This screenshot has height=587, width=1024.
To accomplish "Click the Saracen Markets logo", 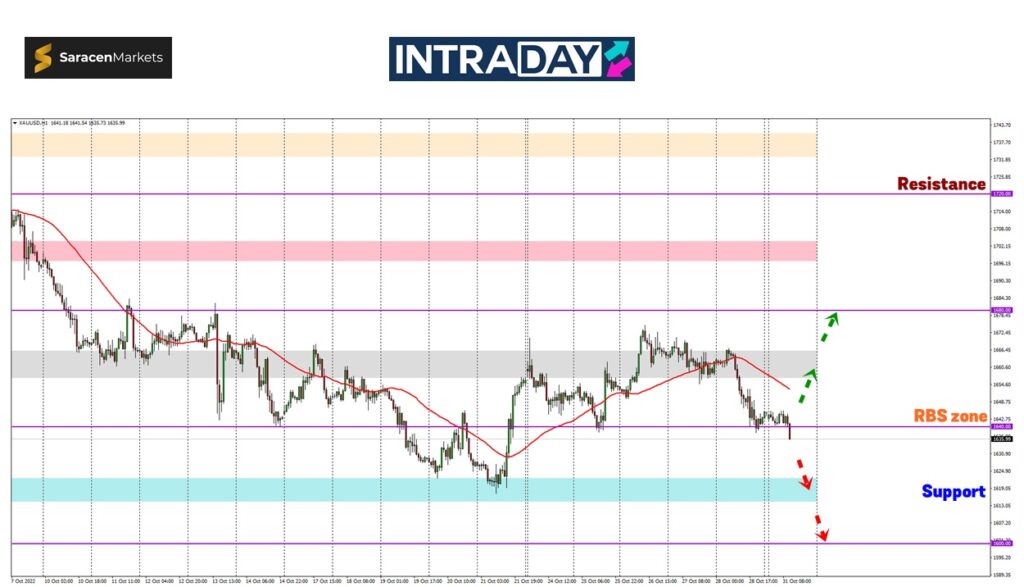I will 98,58.
